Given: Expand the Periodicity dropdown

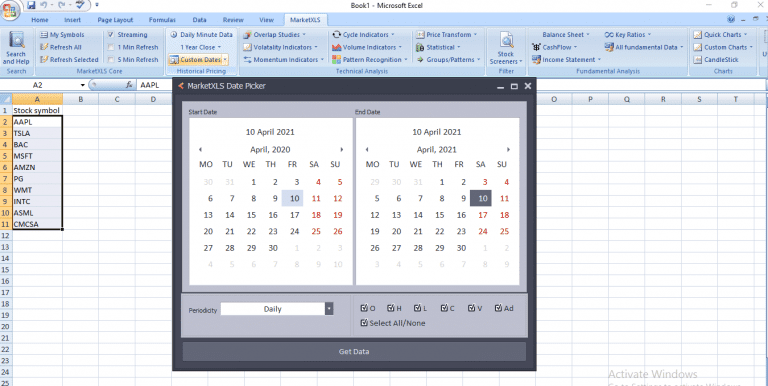Looking at the screenshot, I should (329, 309).
